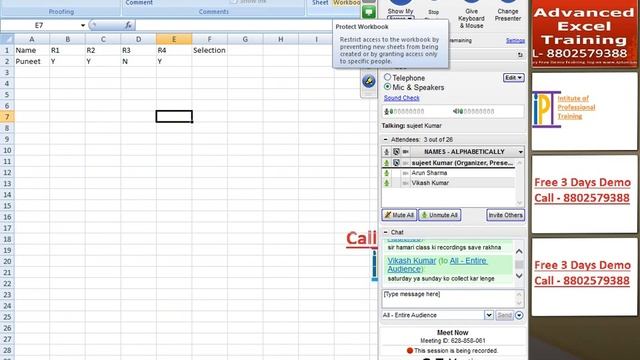Image resolution: width=640 pixels, height=360 pixels.
Task: Click the undock panel icon below Settings
Action: coord(520,55)
